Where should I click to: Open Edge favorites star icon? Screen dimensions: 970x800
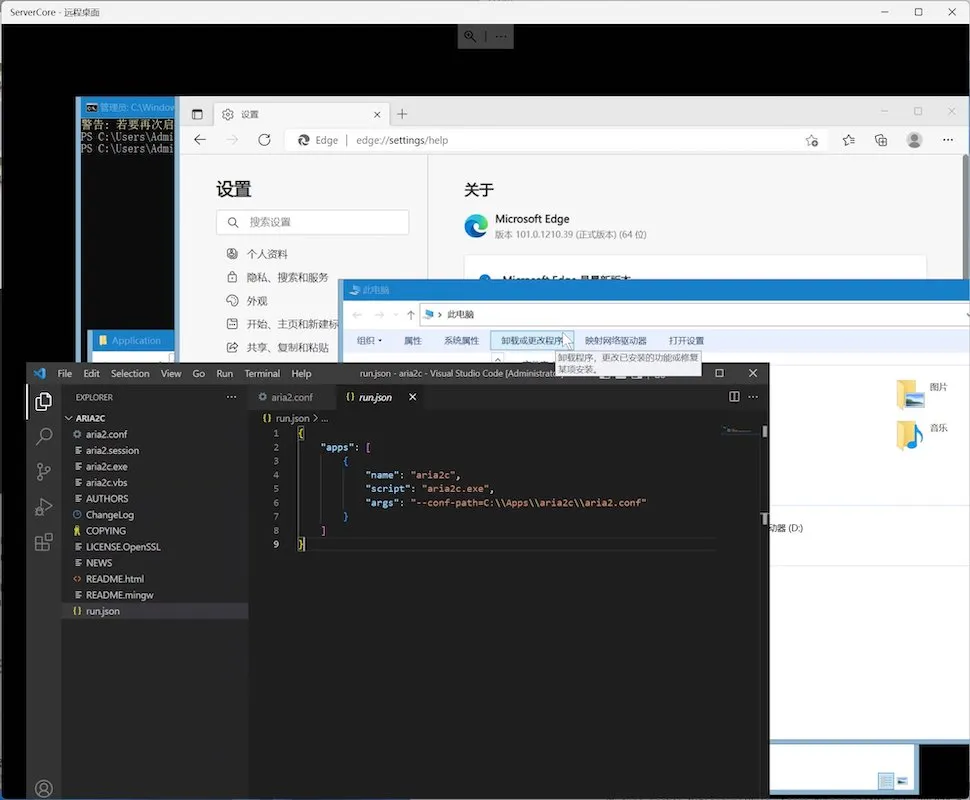848,140
